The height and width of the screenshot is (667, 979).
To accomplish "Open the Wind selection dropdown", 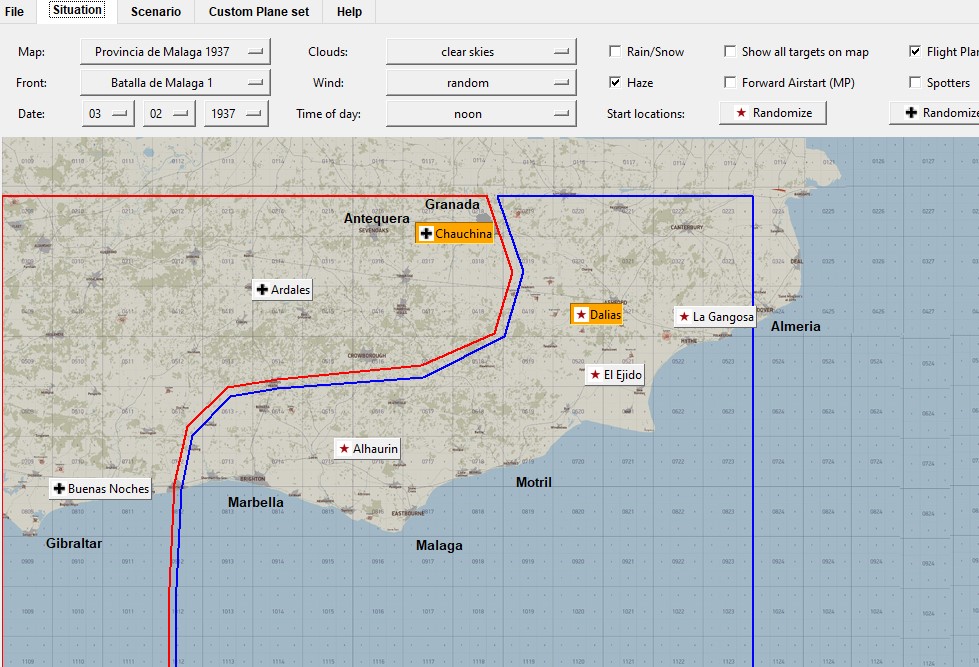I will [480, 81].
